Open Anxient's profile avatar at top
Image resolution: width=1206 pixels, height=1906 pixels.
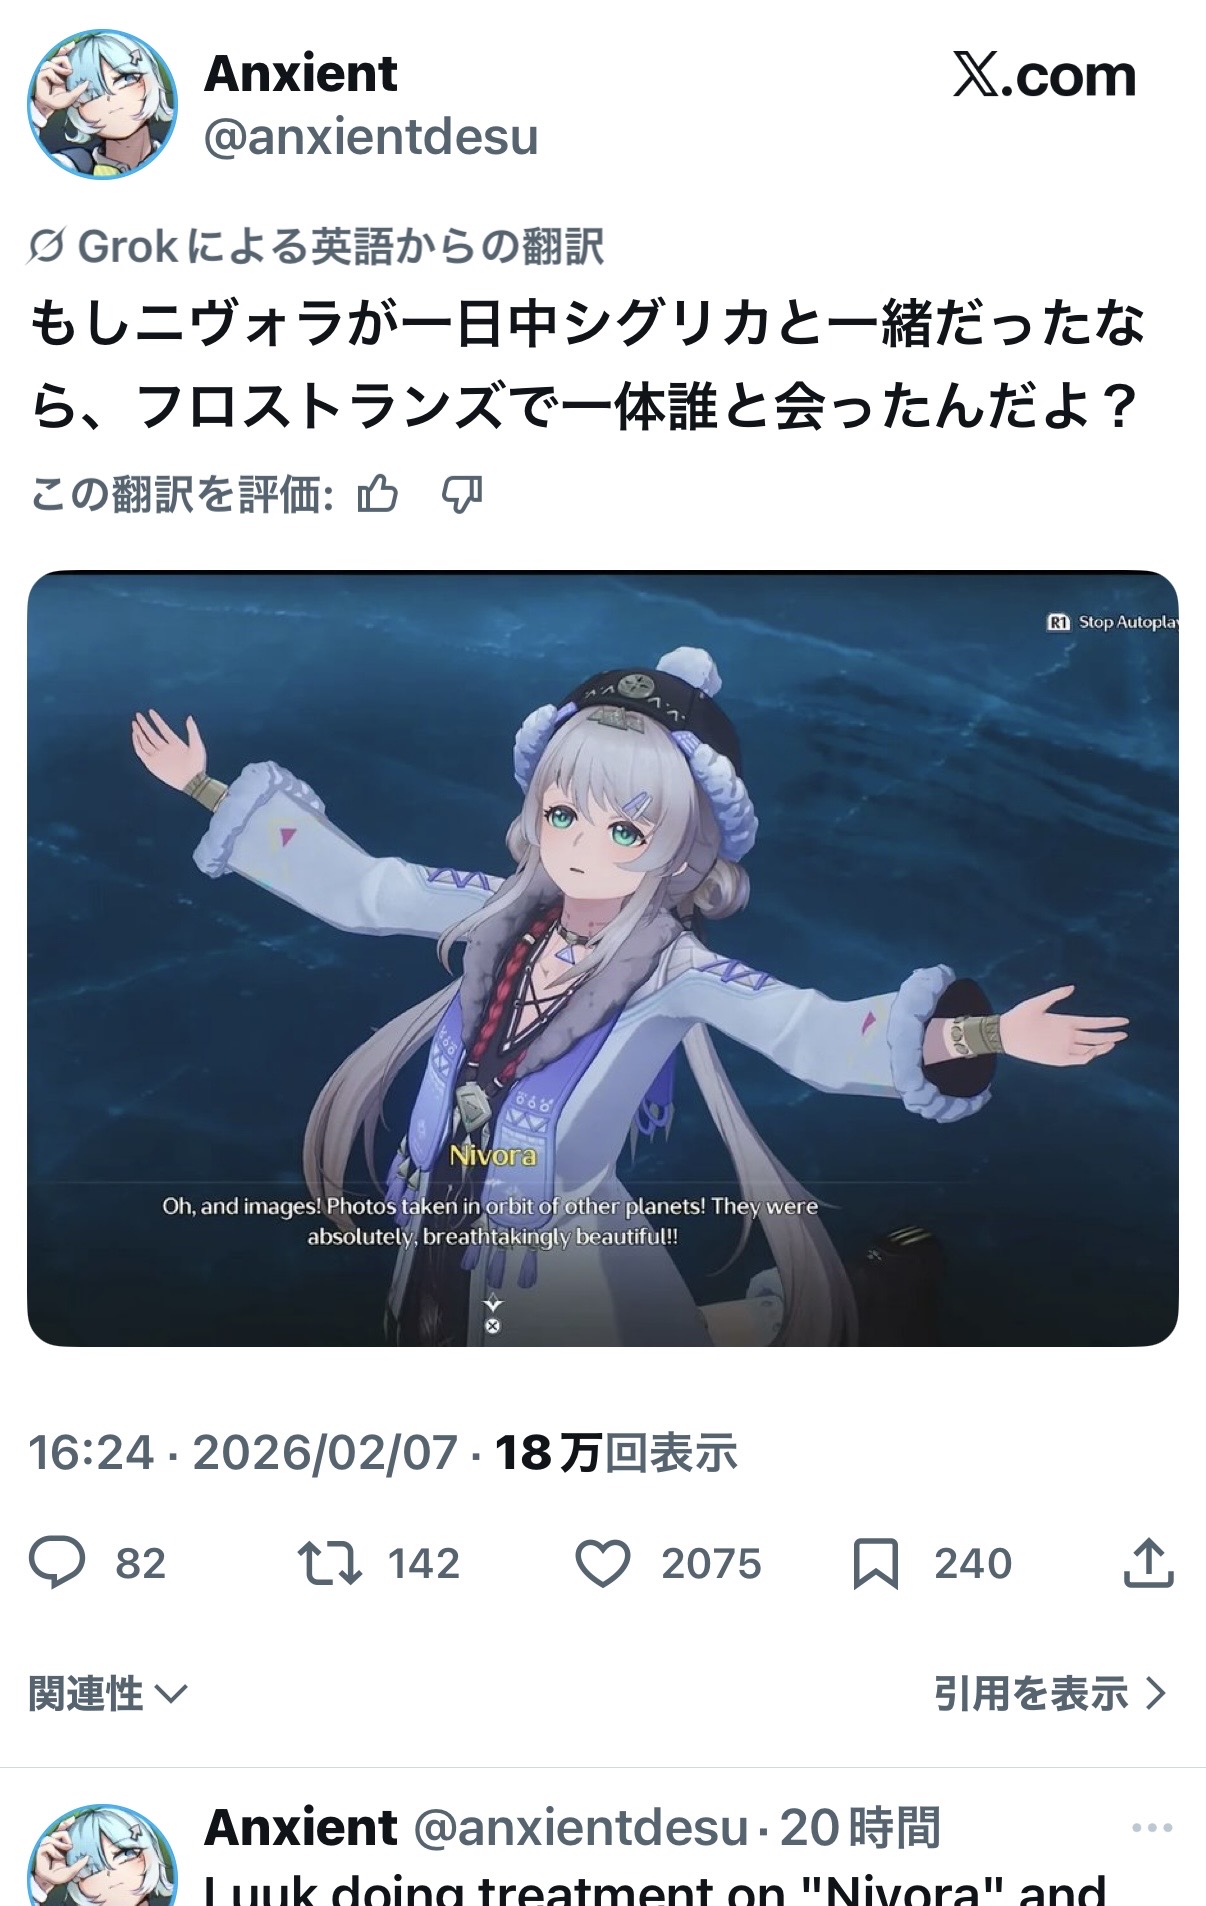102,104
